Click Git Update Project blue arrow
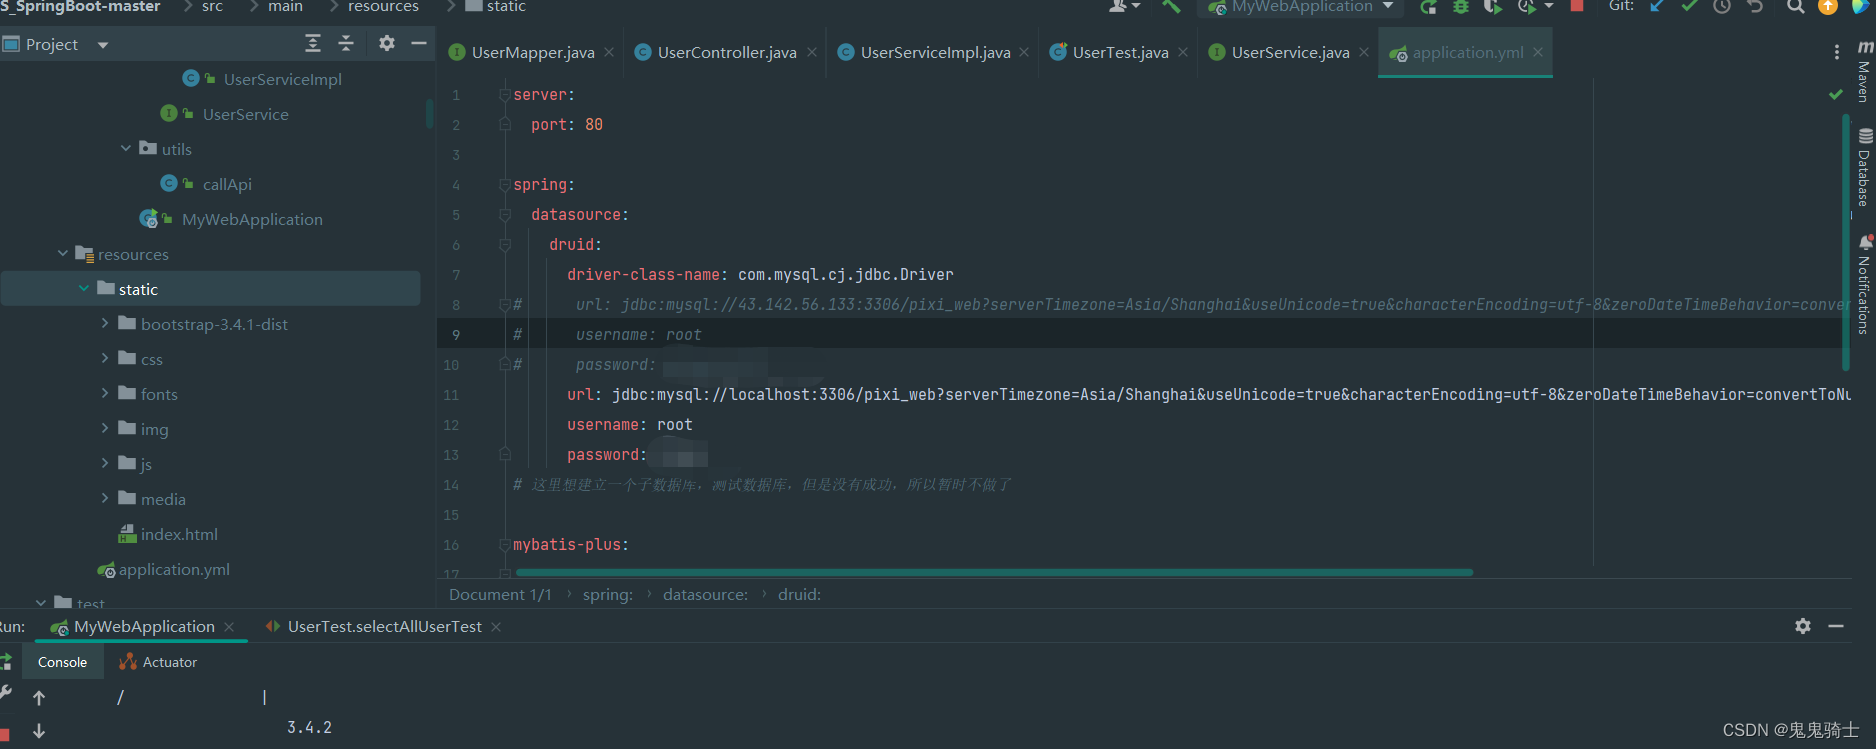The height and width of the screenshot is (749, 1876). click(1657, 6)
